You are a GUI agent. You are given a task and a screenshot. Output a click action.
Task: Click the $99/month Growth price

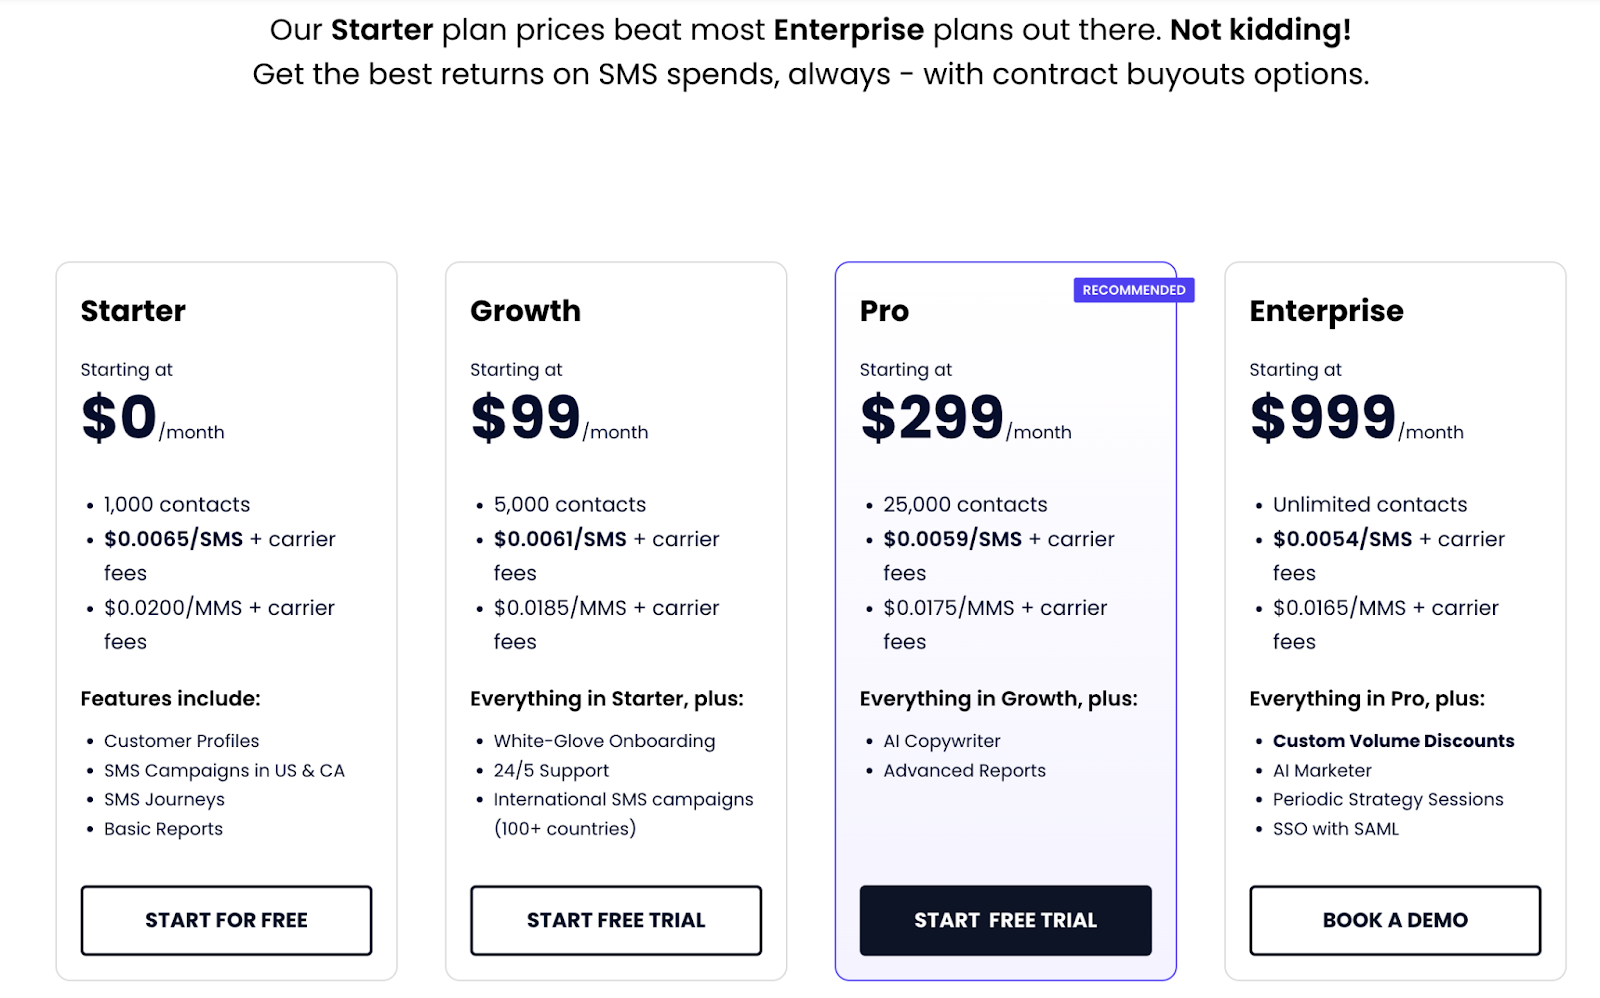point(558,418)
